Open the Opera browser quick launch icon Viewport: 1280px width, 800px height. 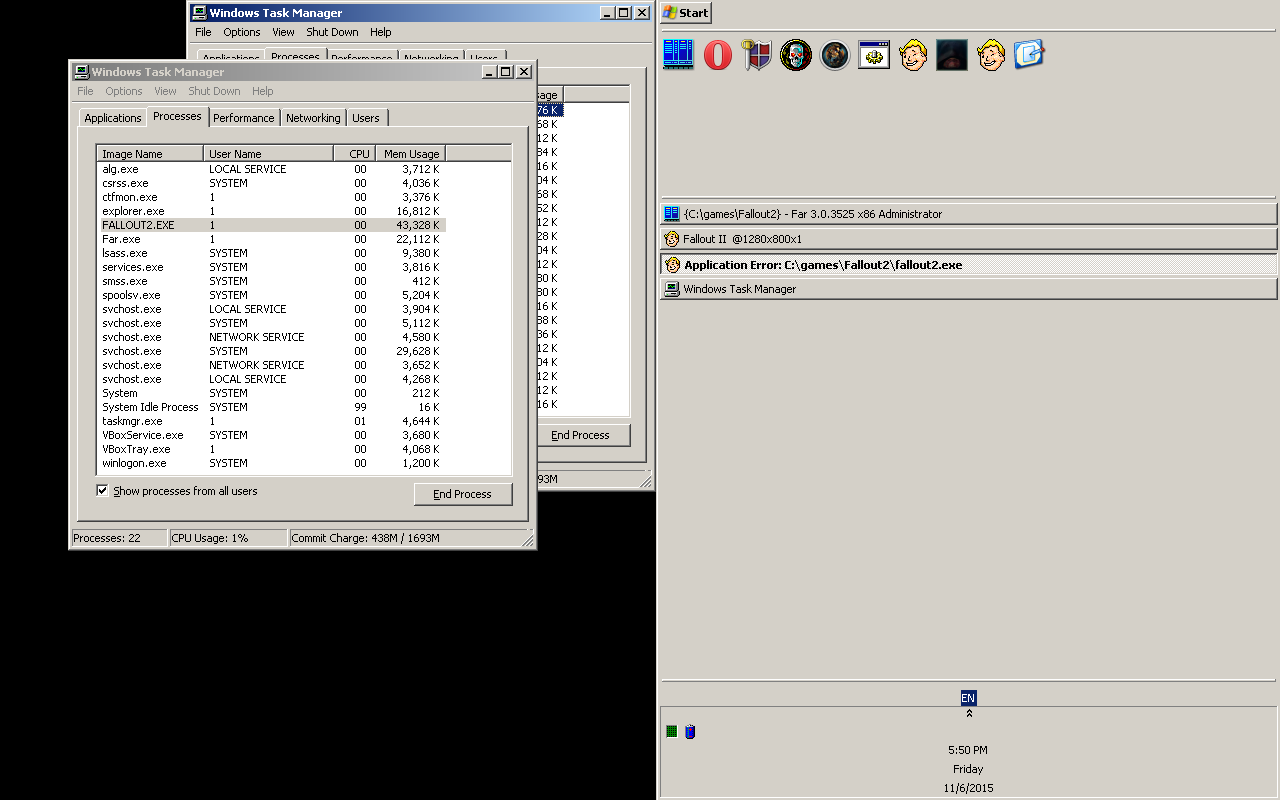[717, 54]
